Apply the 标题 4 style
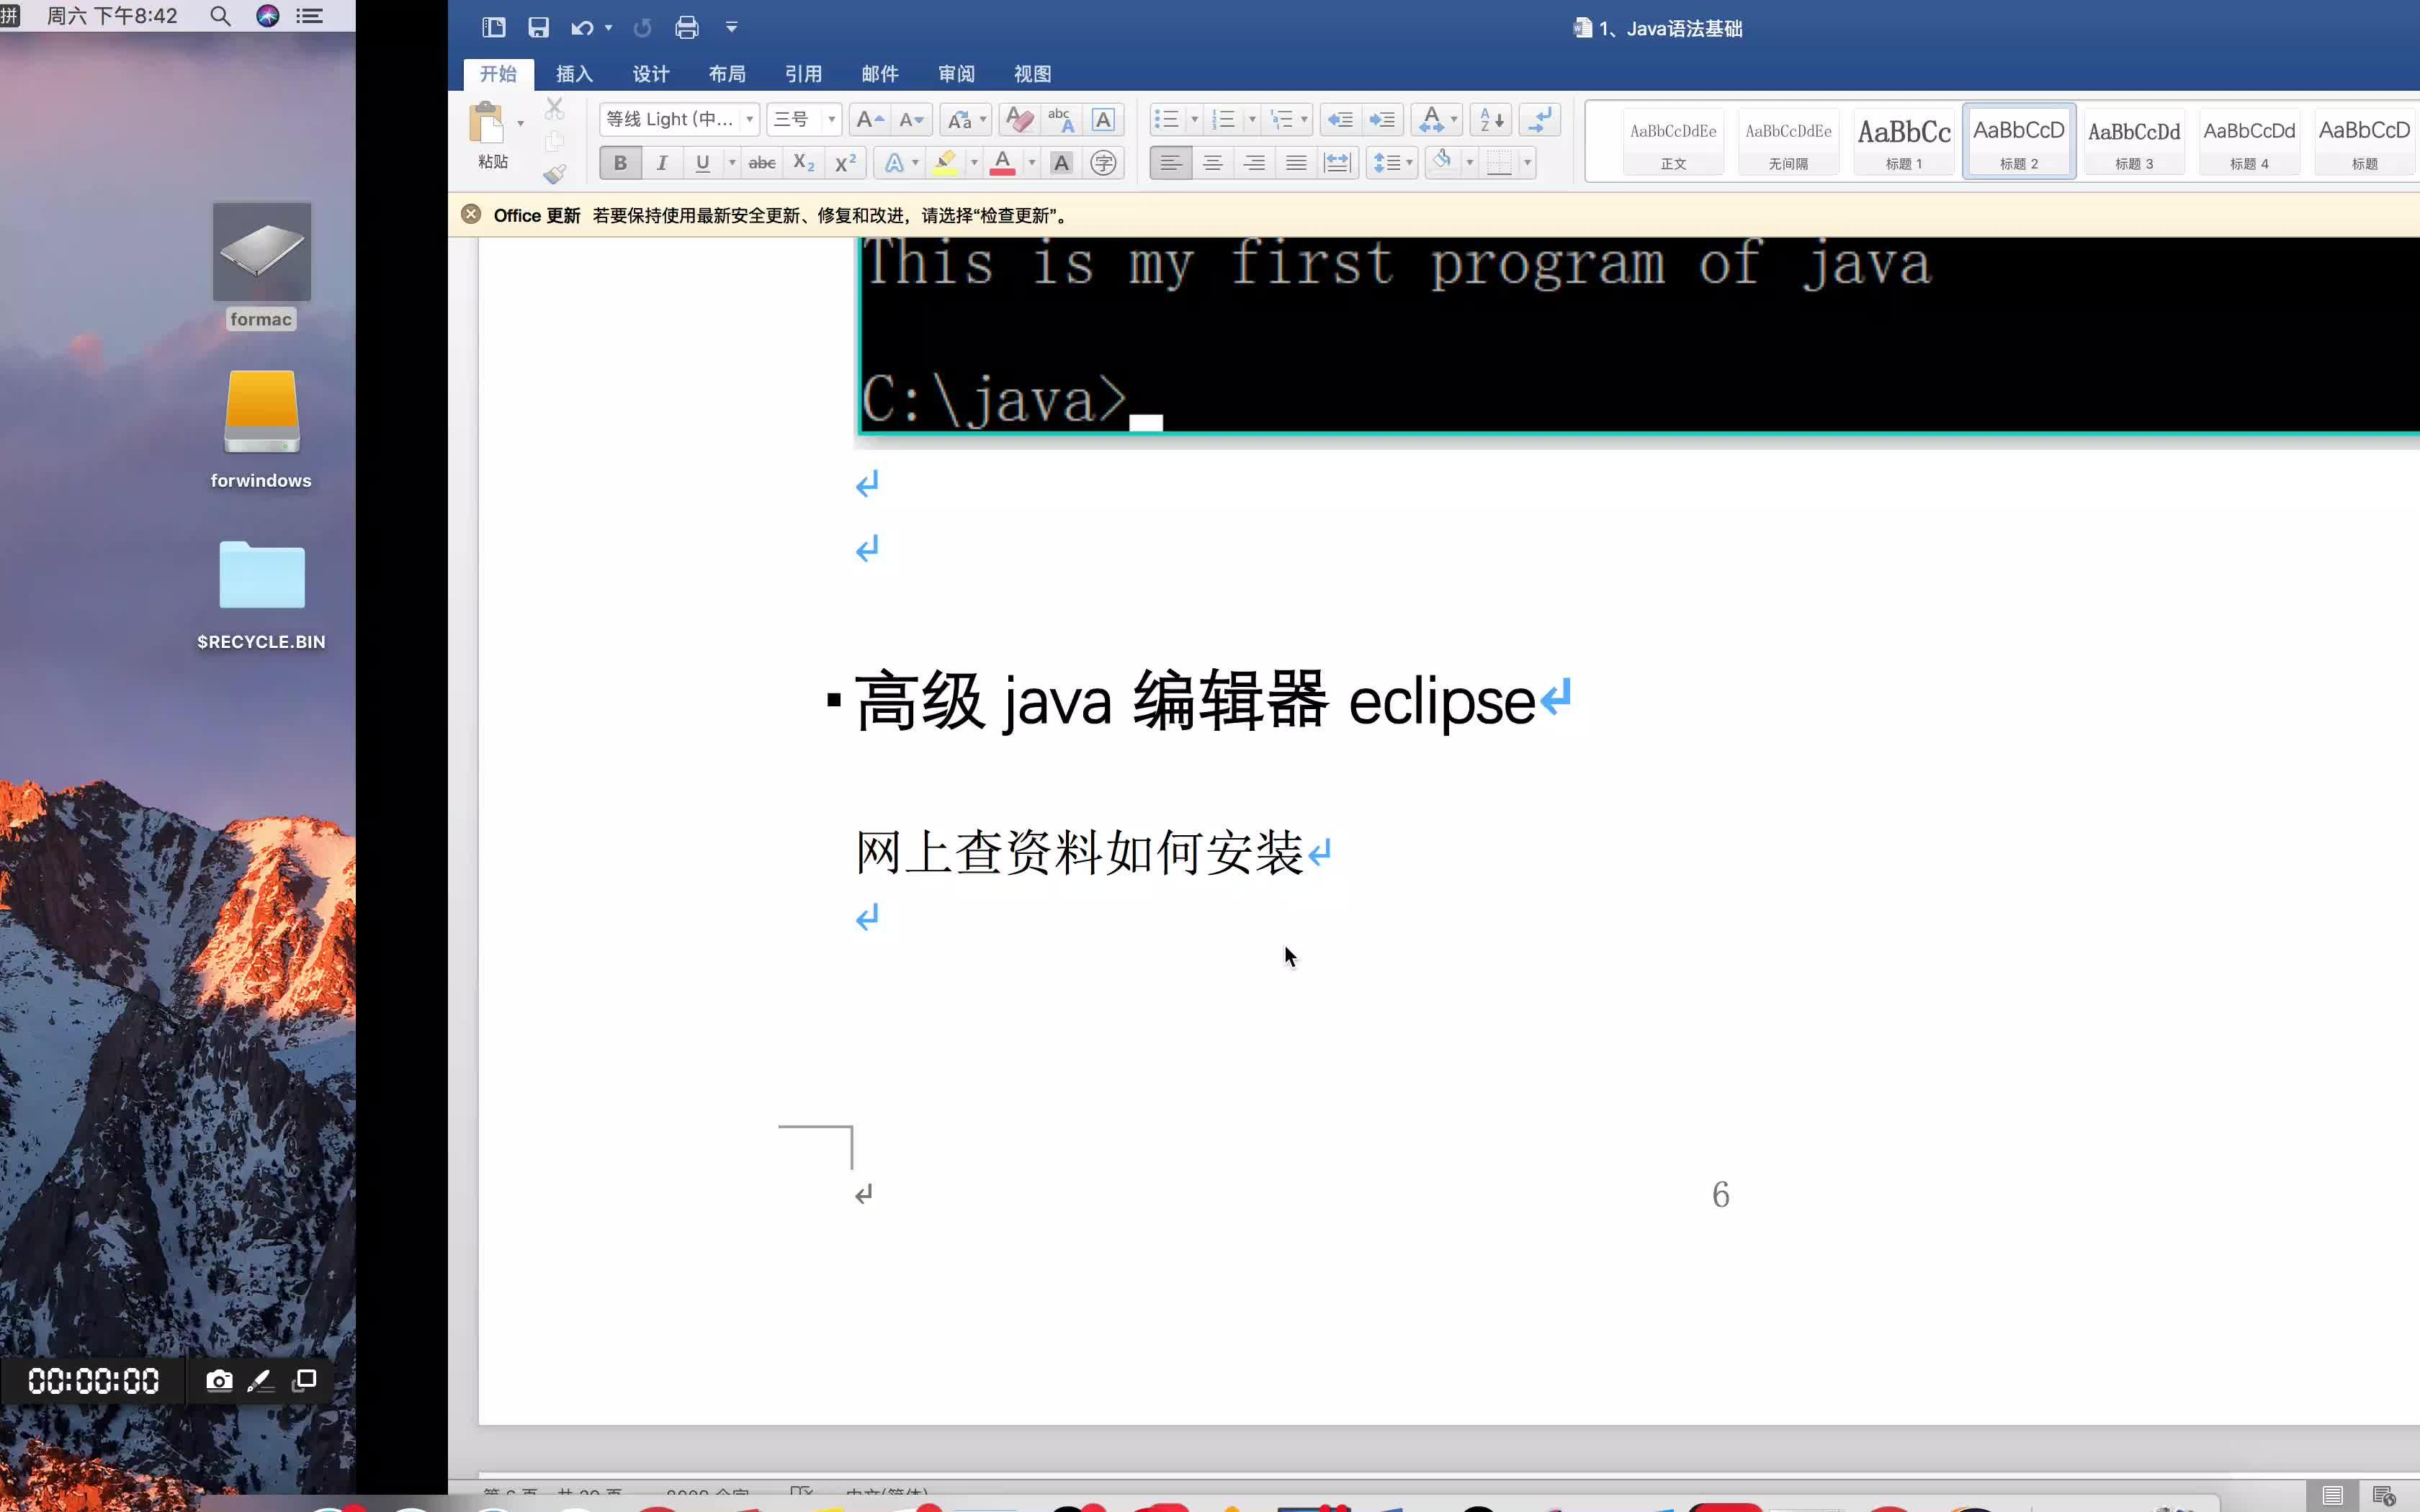 (x=2249, y=142)
